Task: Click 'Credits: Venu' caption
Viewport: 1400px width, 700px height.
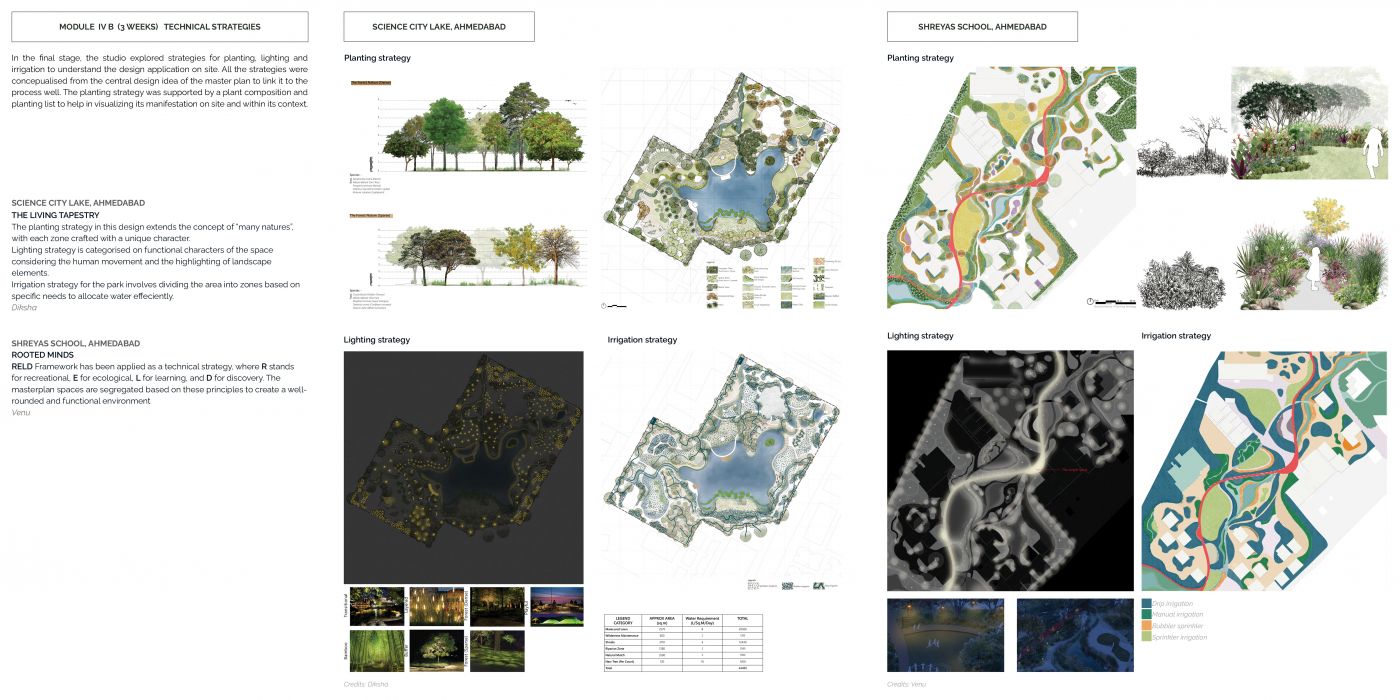Action: pyautogui.click(x=907, y=684)
